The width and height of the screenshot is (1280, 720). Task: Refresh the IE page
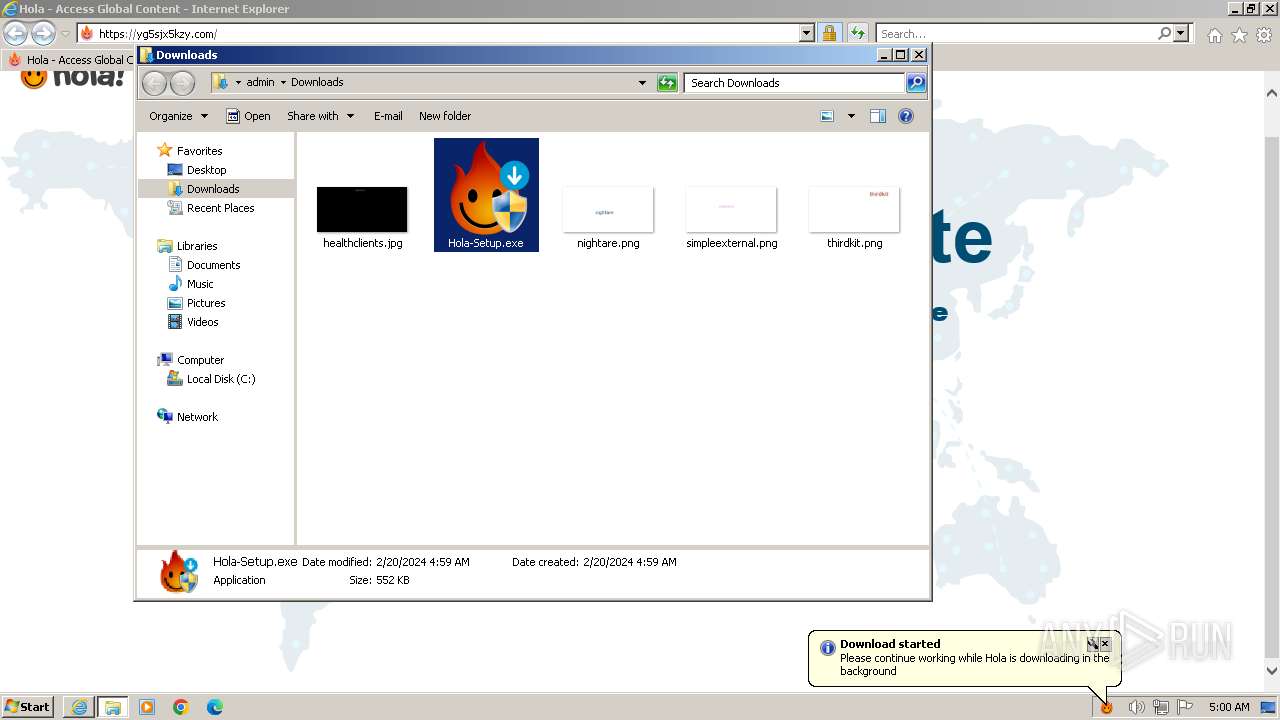point(858,33)
